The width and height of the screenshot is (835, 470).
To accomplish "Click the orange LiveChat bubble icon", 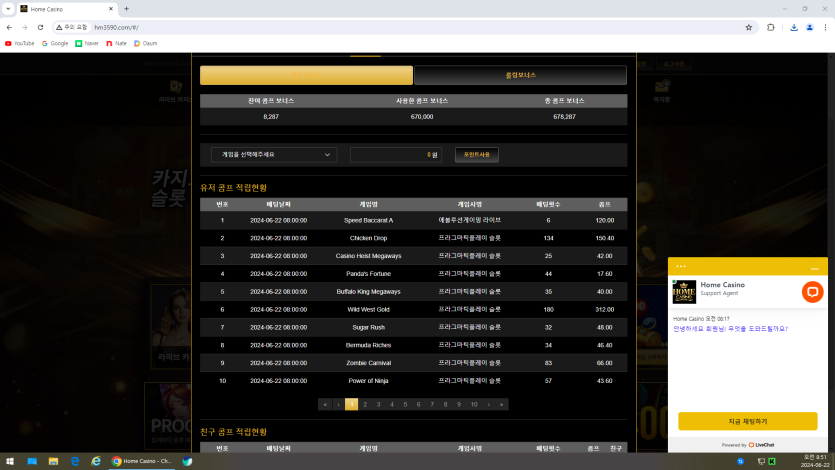I will (x=812, y=292).
